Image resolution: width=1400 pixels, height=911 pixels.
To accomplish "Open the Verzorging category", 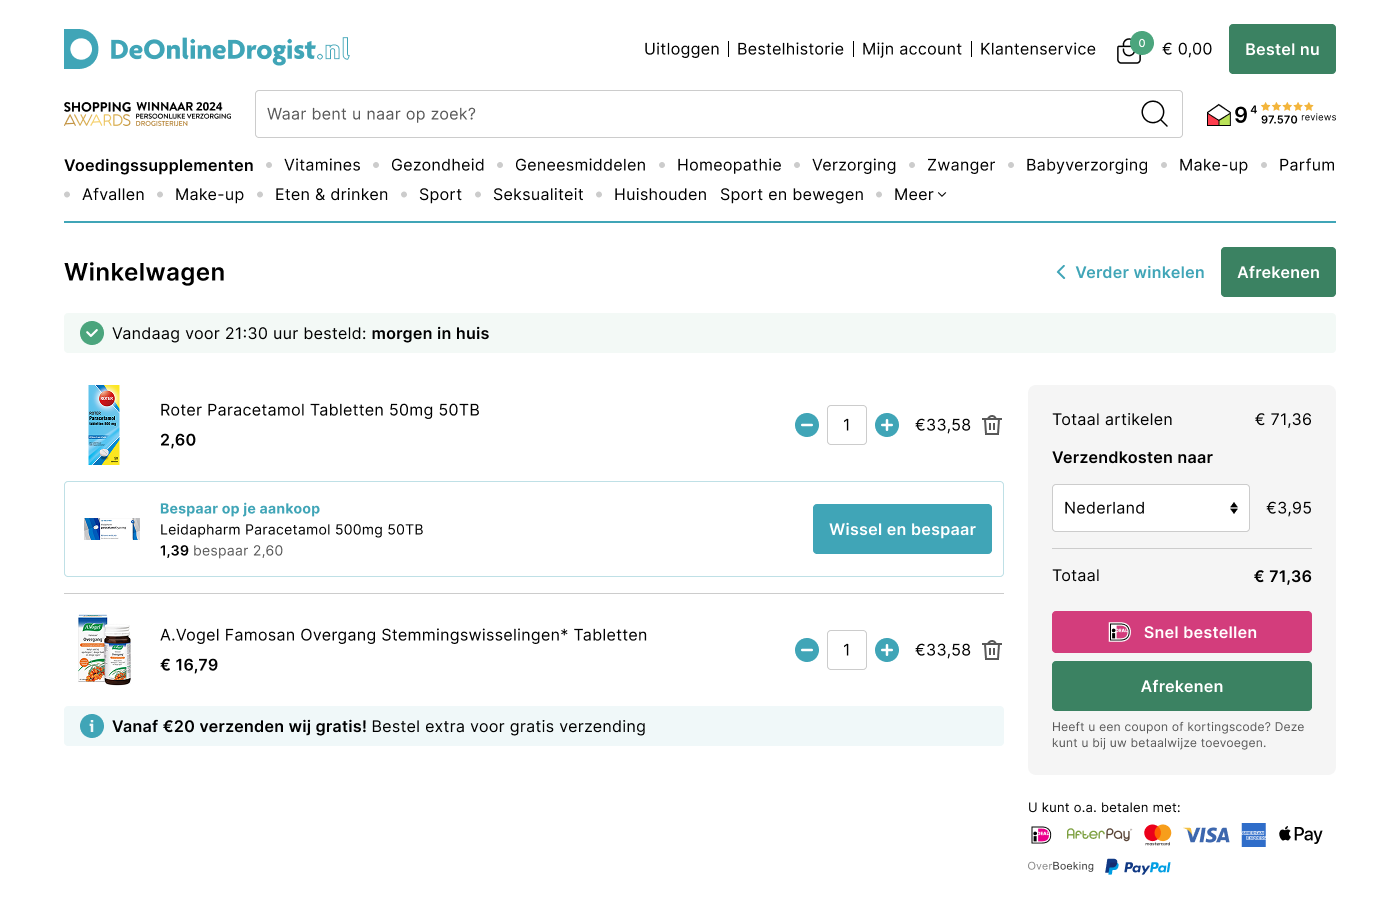I will 854,165.
